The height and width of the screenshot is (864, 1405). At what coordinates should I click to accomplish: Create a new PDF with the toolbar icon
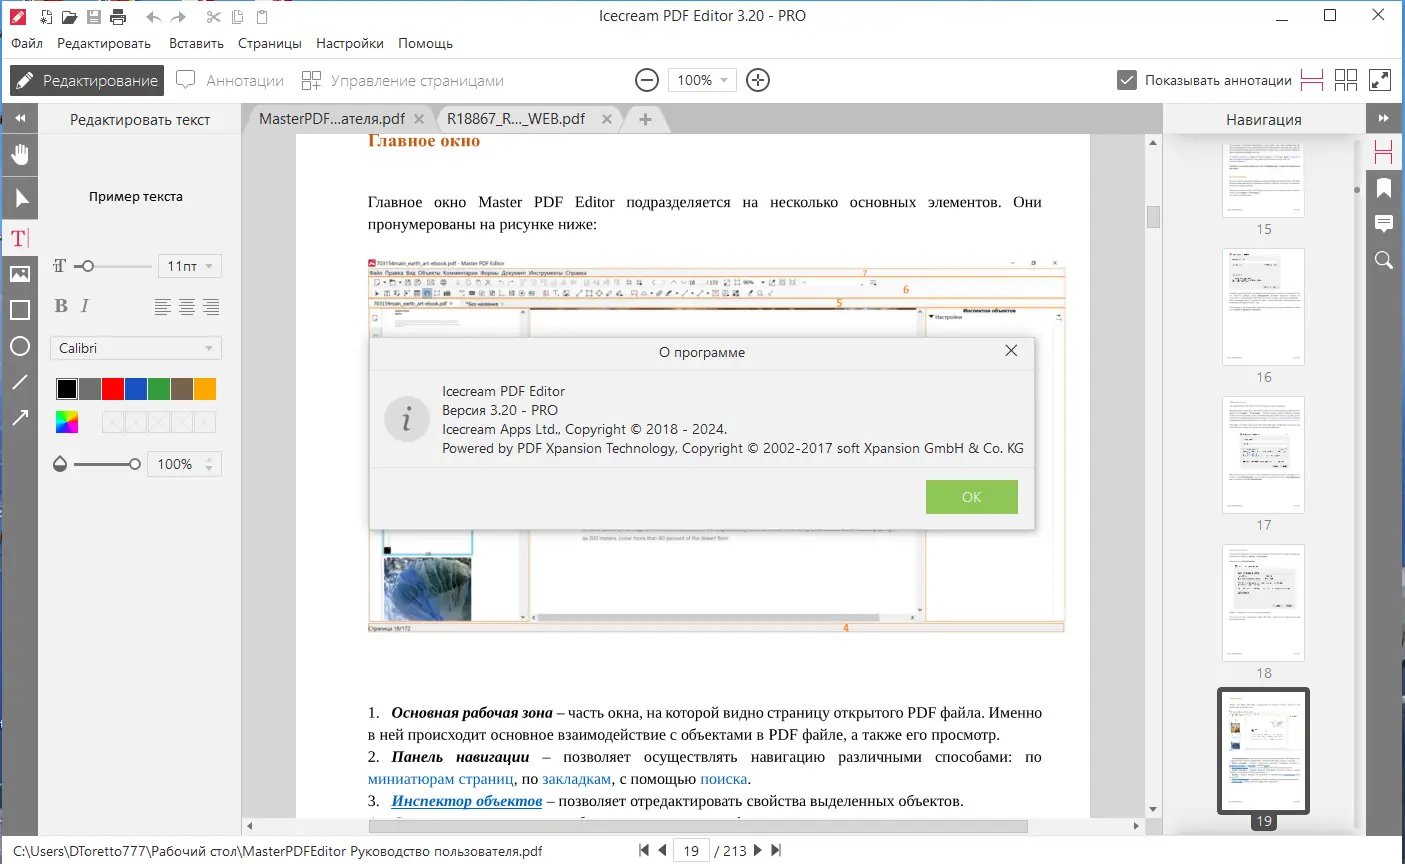[x=46, y=17]
